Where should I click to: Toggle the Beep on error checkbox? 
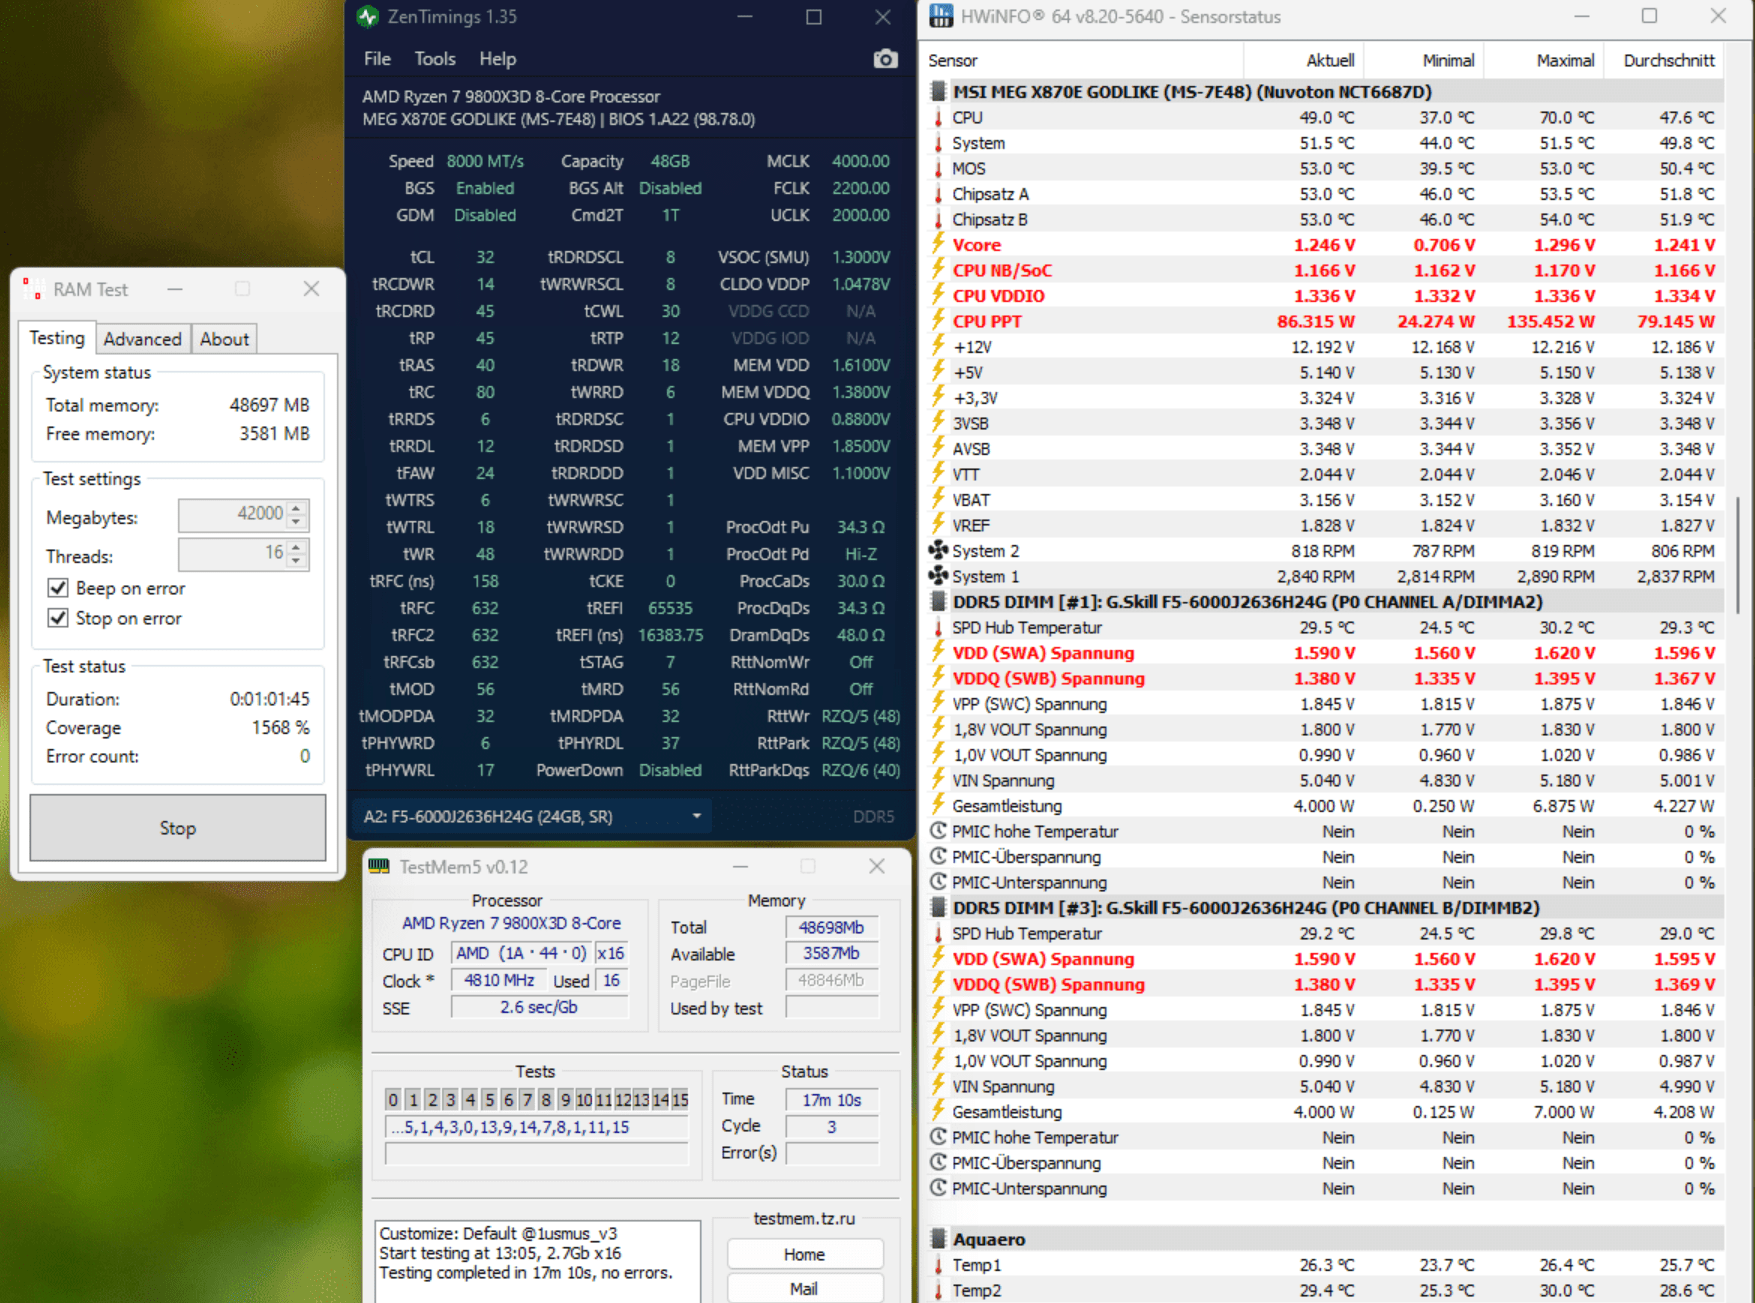tap(58, 588)
